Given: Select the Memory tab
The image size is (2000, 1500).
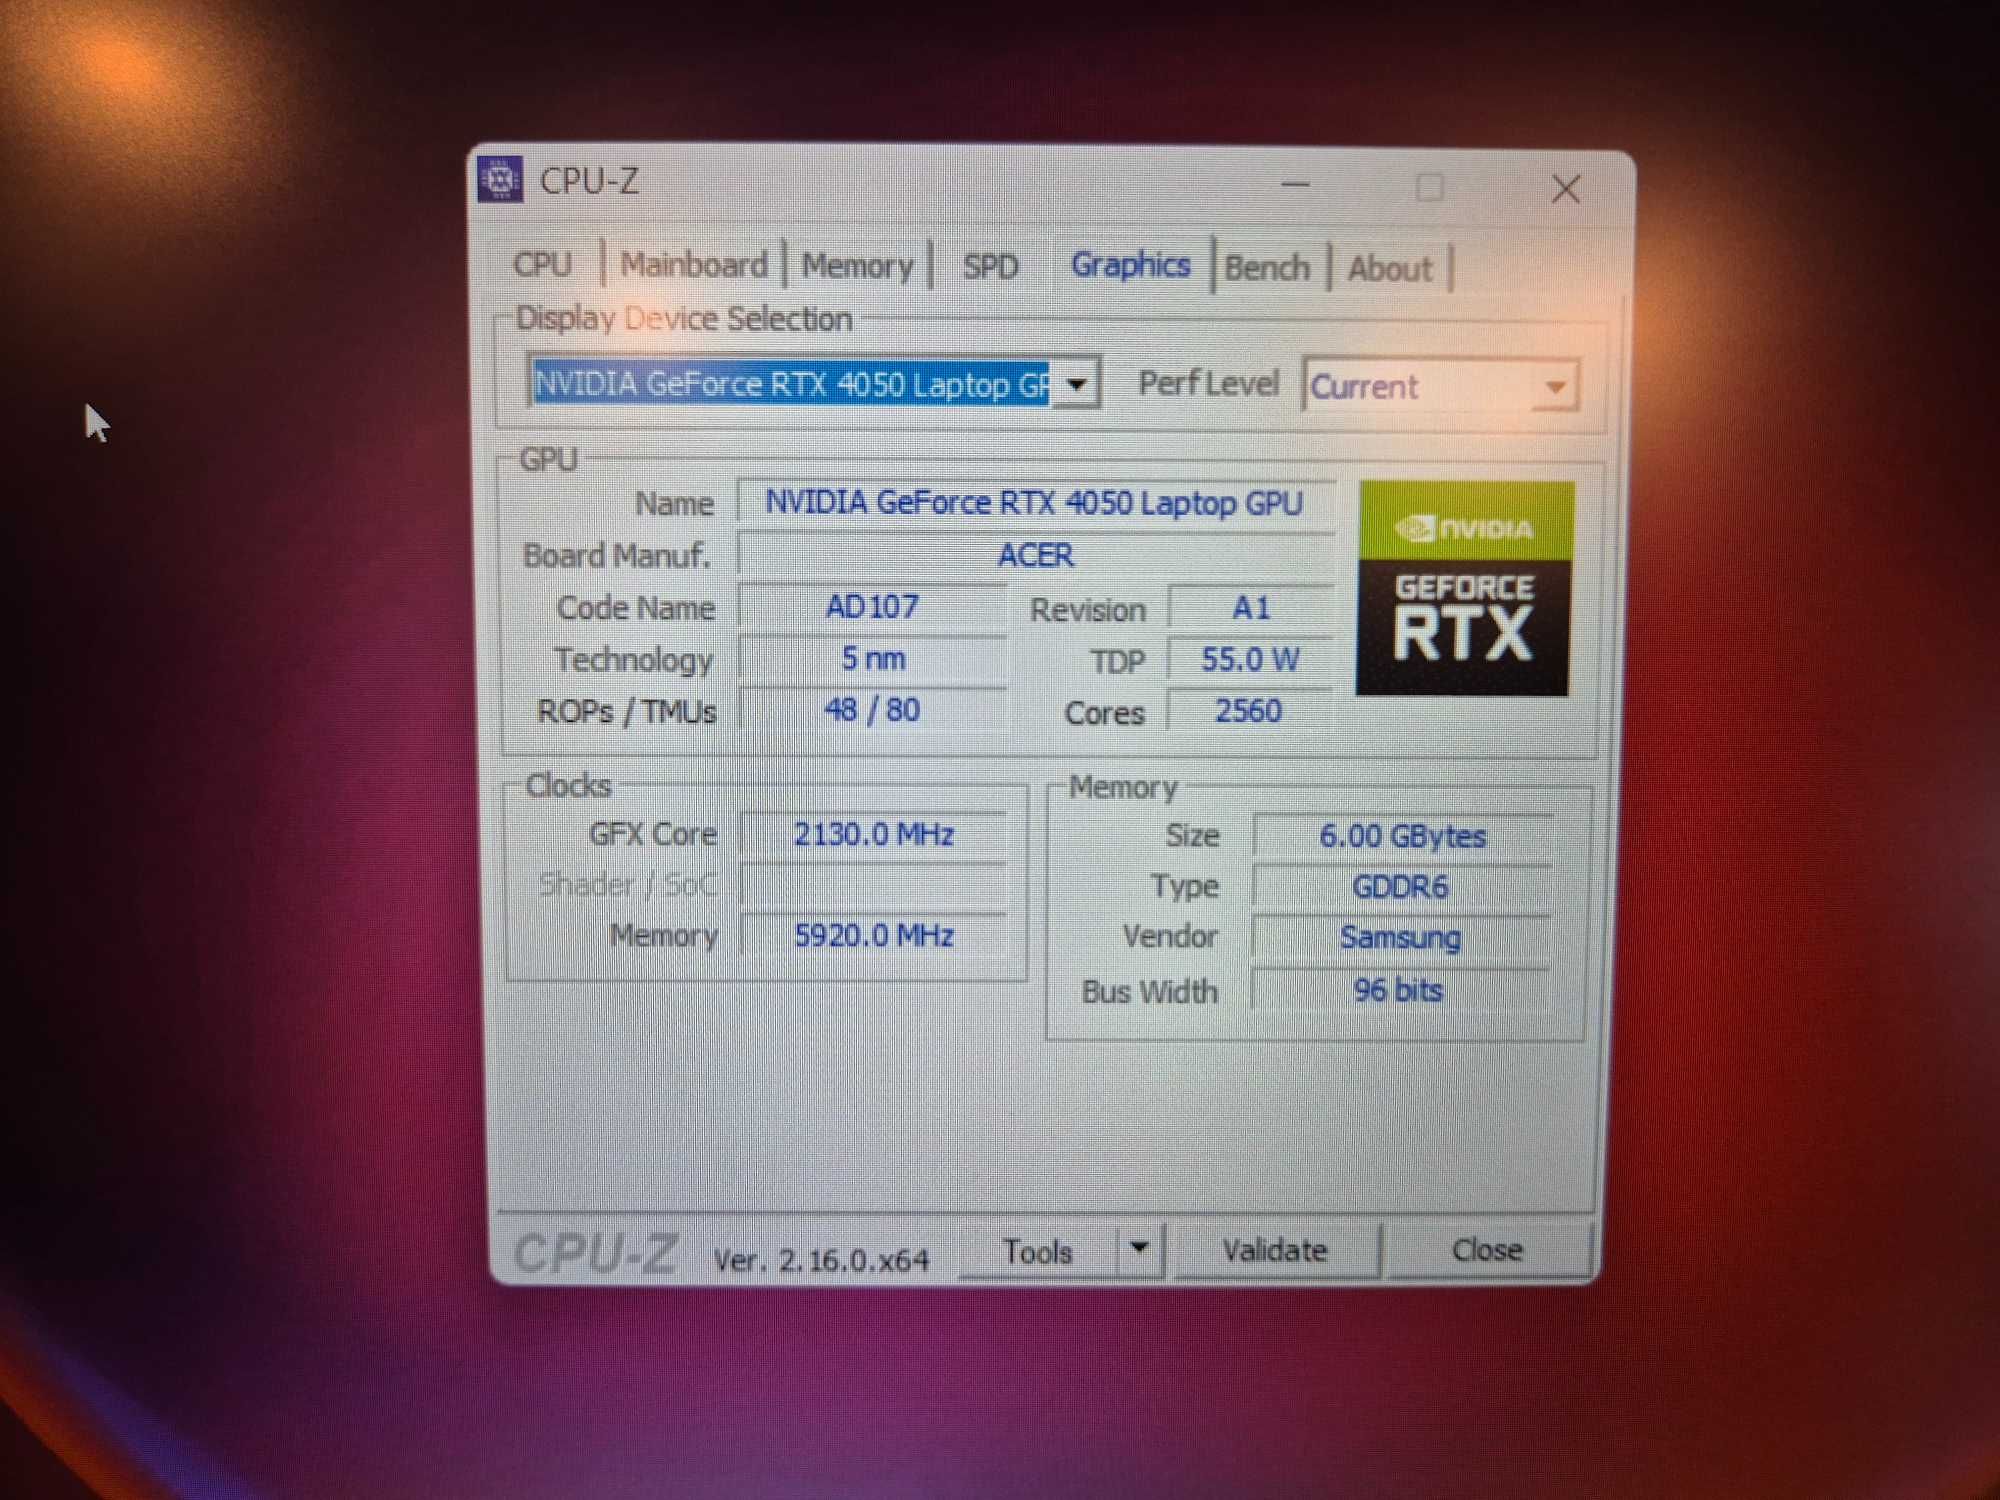Looking at the screenshot, I should pos(858,267).
